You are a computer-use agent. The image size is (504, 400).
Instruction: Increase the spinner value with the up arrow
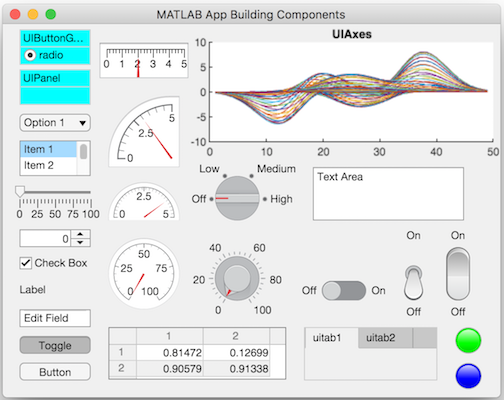pyautogui.click(x=80, y=234)
